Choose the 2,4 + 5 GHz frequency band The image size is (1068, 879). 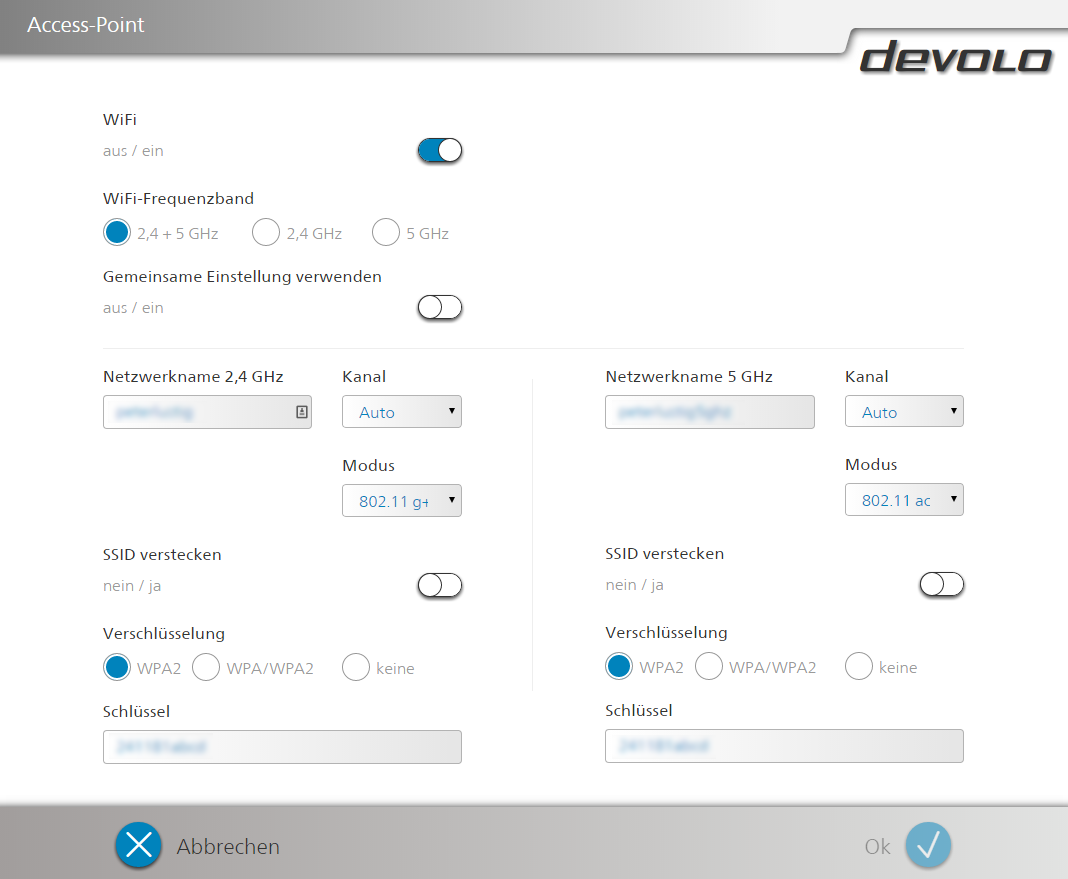click(x=117, y=233)
